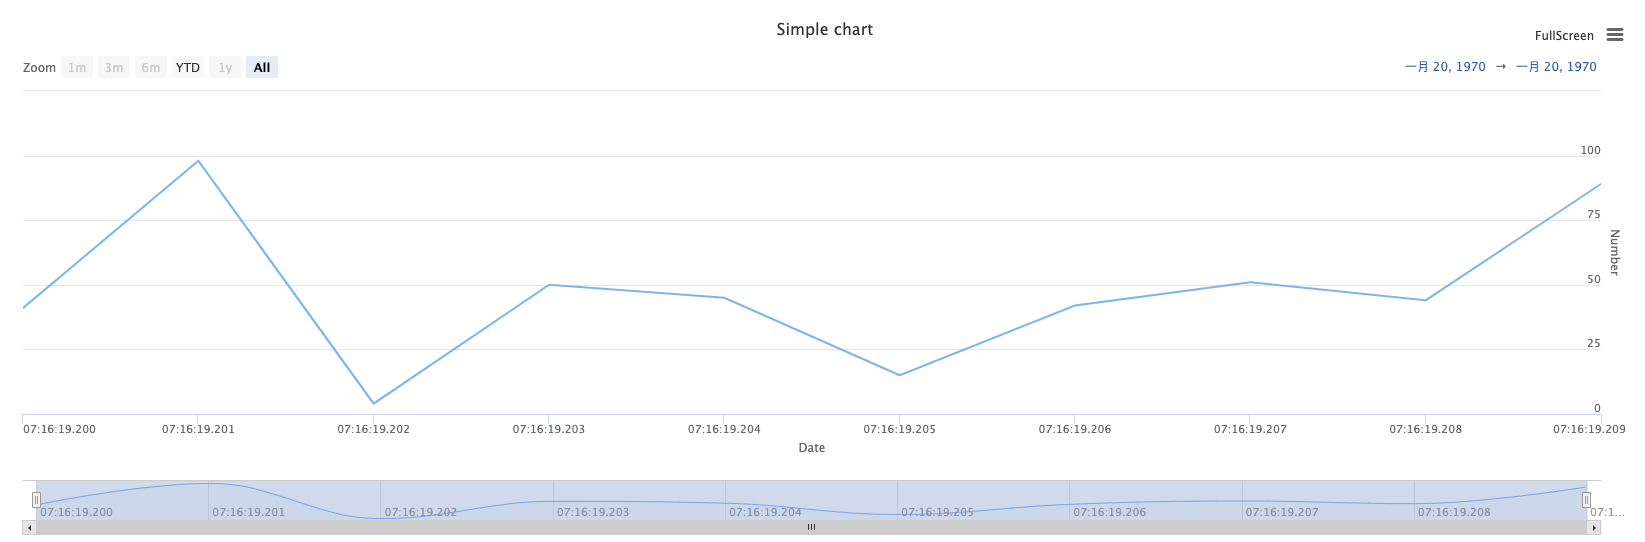1645x542 pixels.
Task: Click the horizontal scrollbar thumb grip
Action: [811, 527]
